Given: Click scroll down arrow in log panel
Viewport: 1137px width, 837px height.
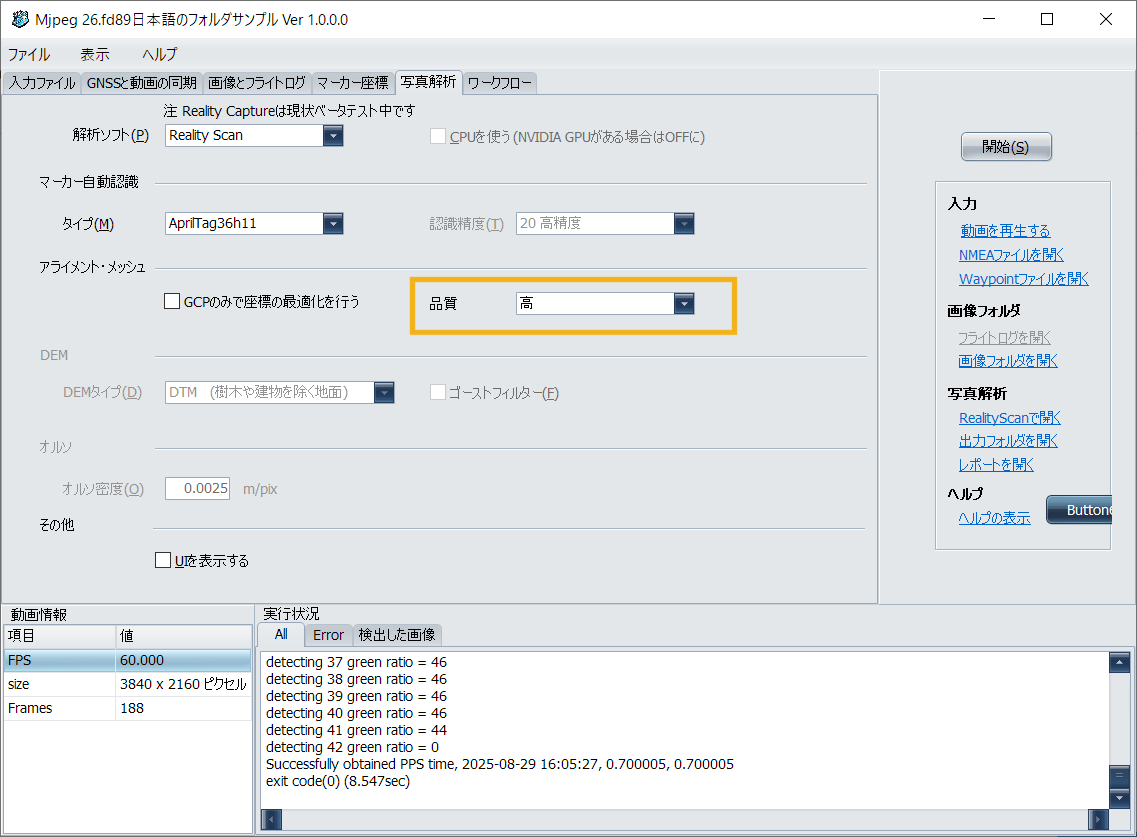Looking at the screenshot, I should coord(1120,798).
